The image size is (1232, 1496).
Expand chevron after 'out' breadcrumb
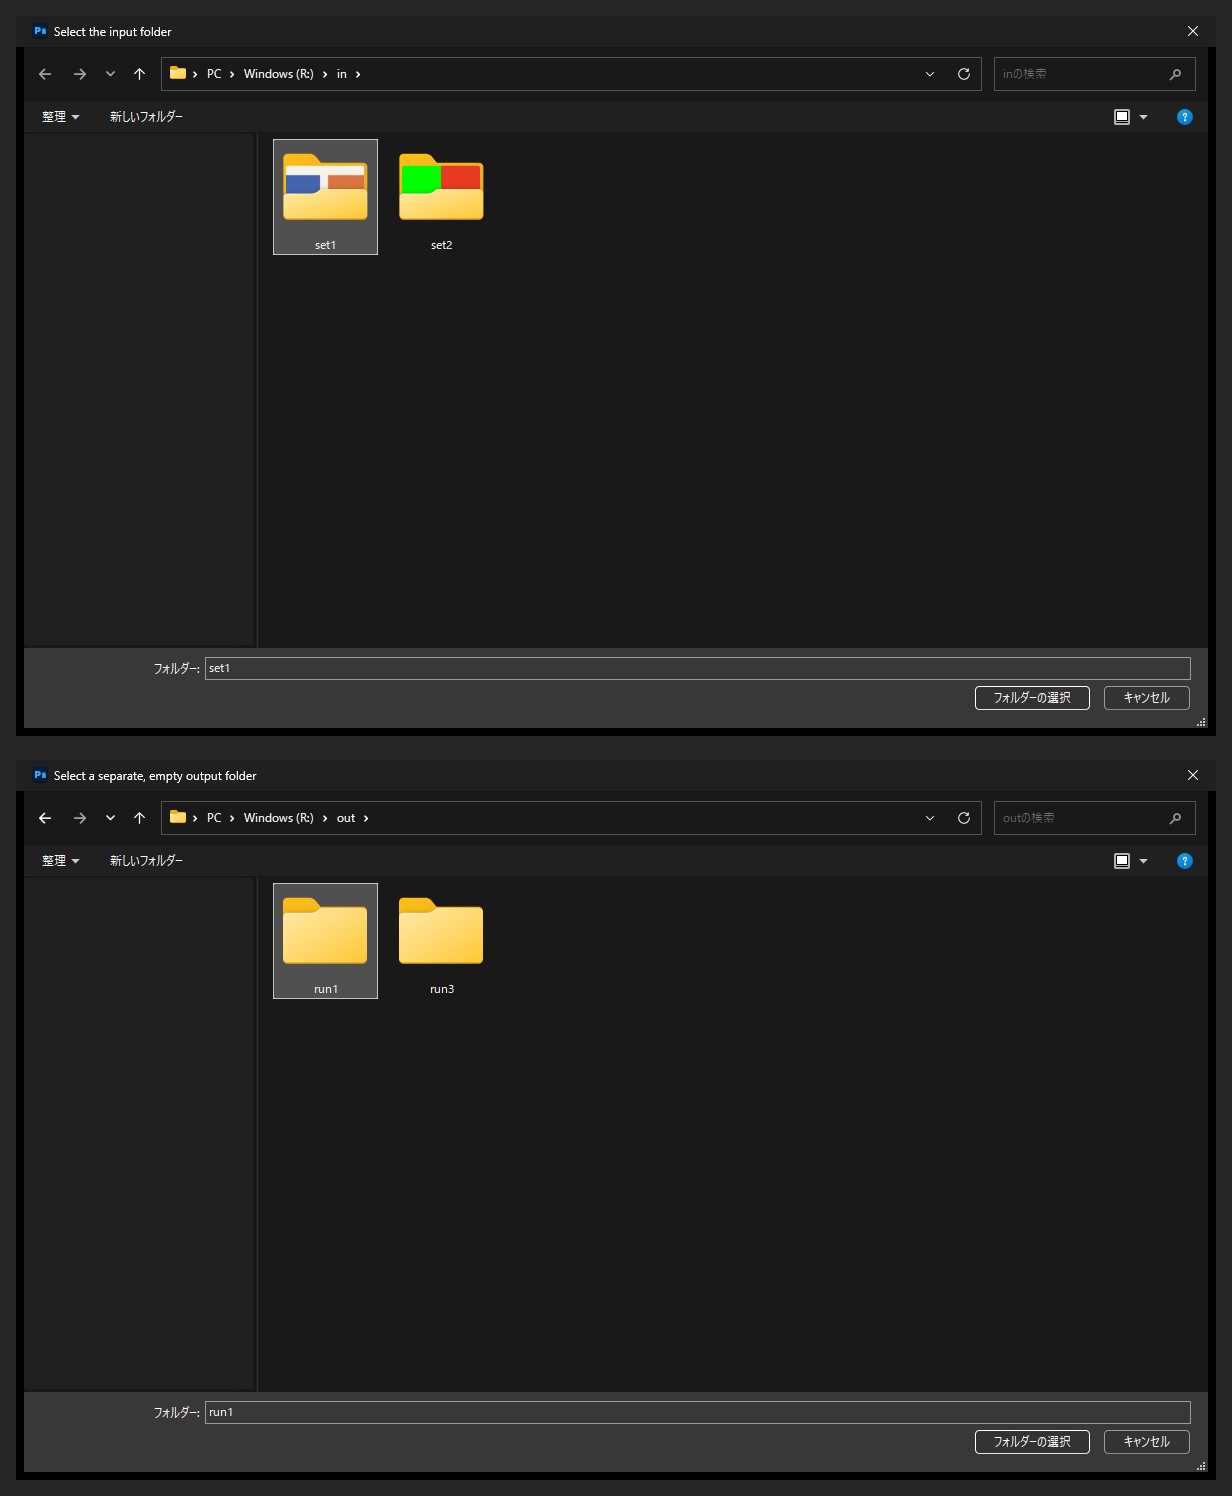click(366, 818)
